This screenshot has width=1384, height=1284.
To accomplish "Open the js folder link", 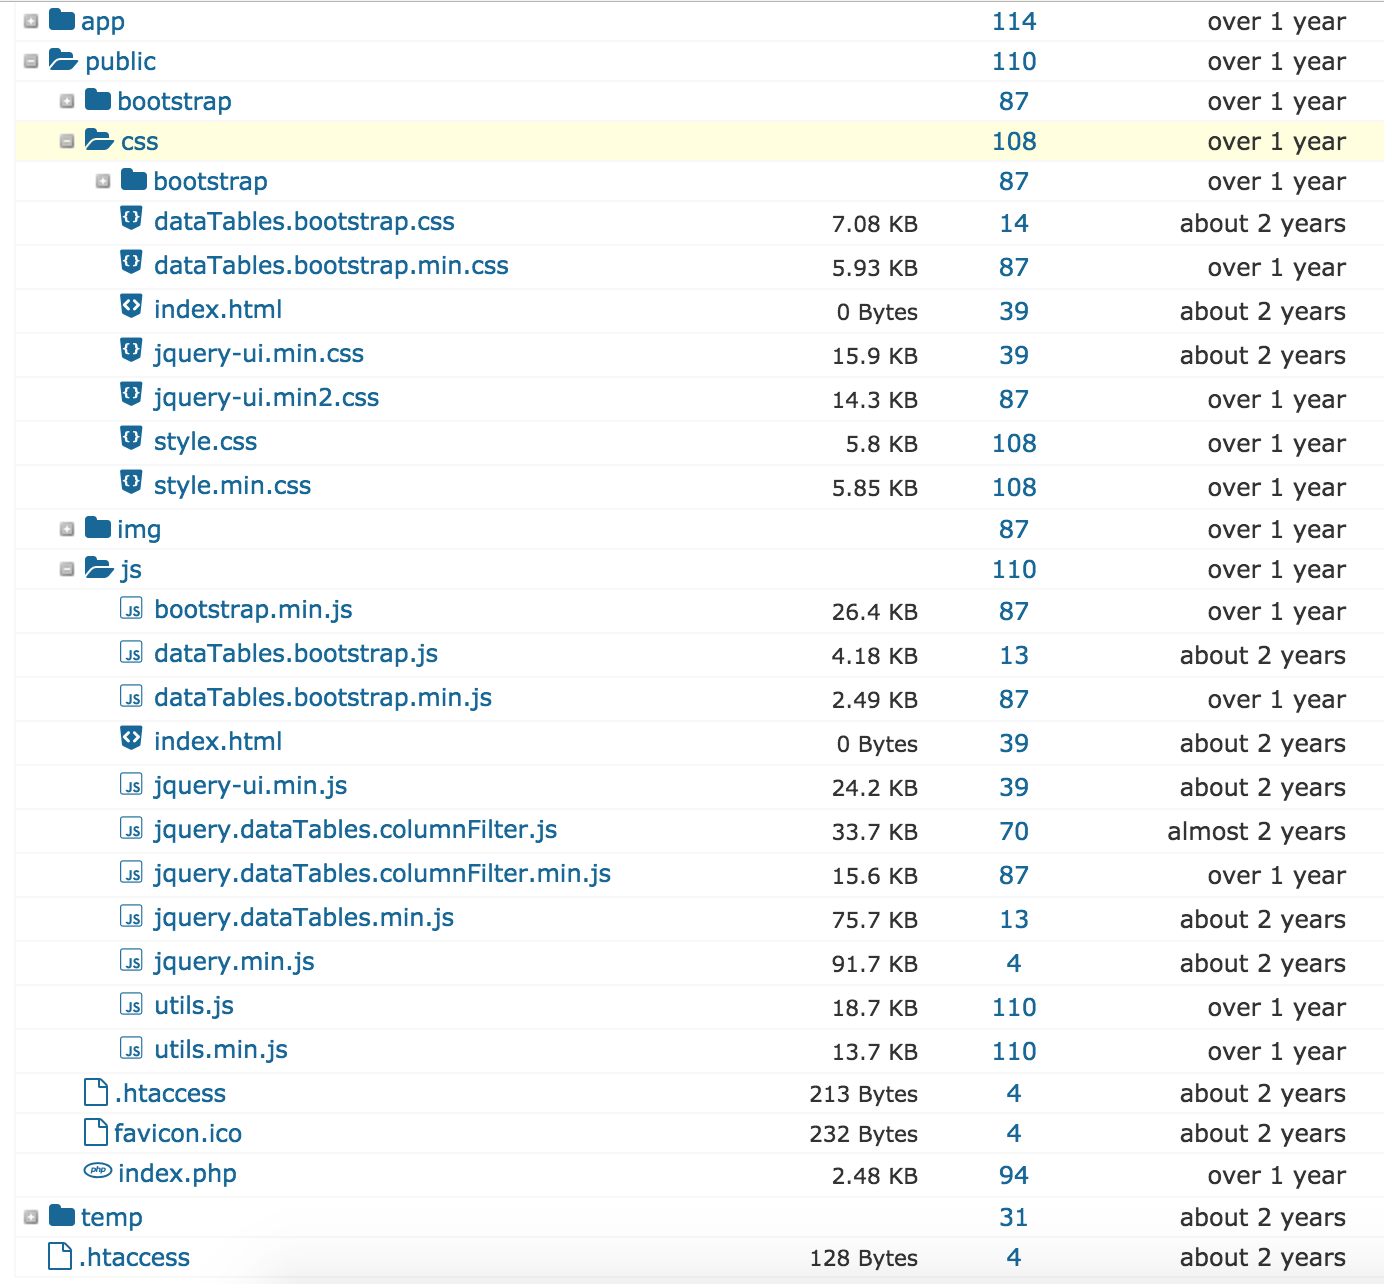I will click(x=131, y=570).
